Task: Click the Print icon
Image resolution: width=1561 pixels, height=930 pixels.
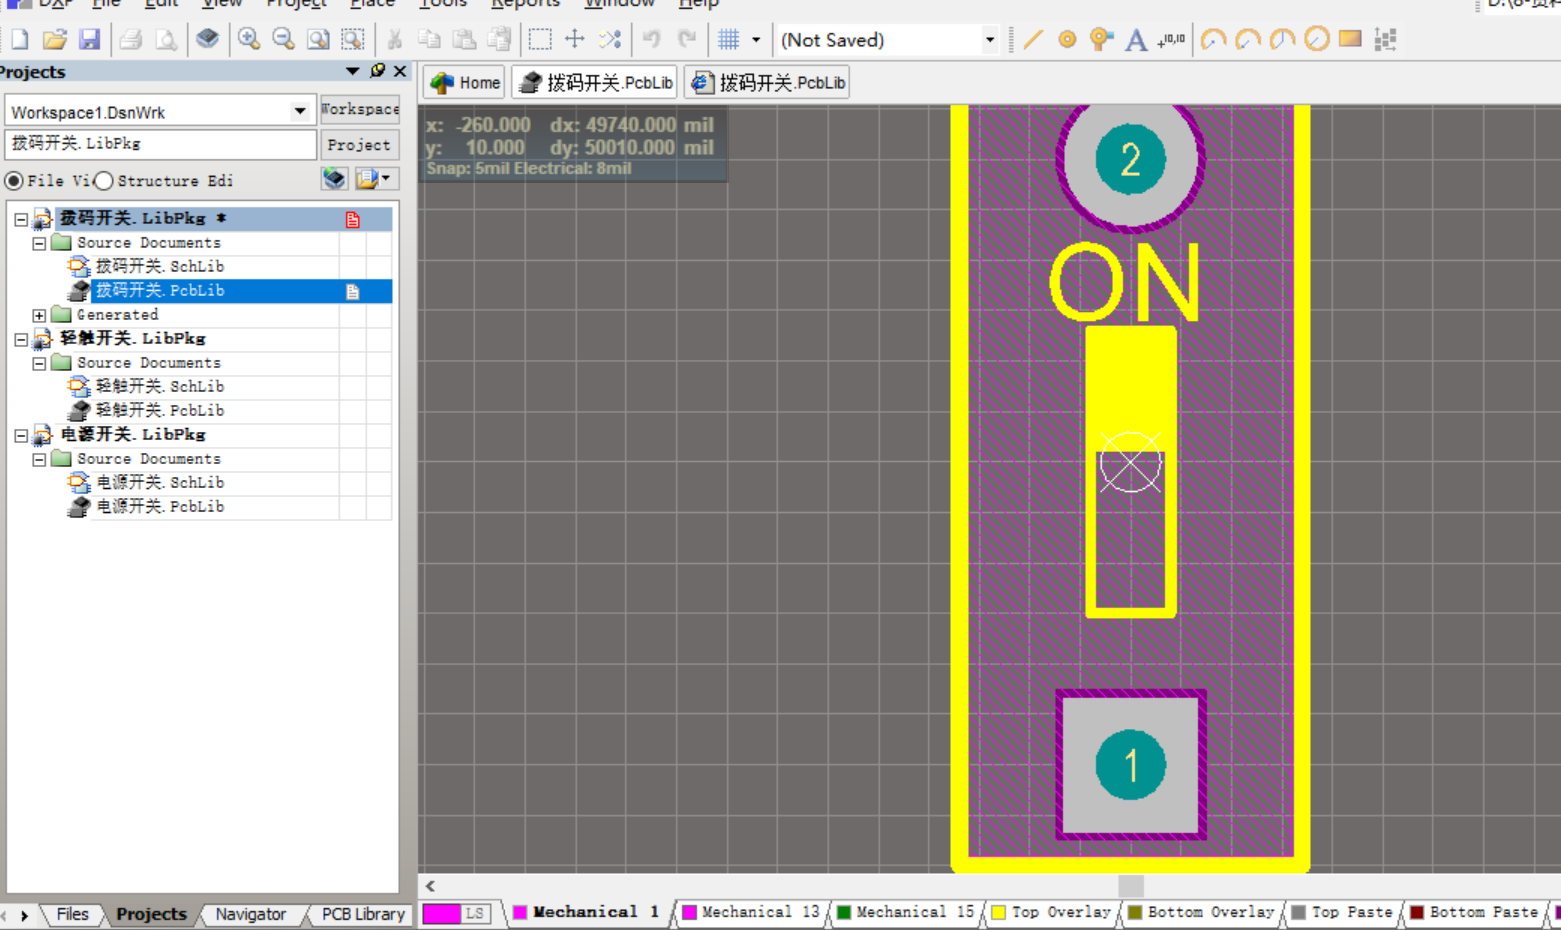Action: click(x=131, y=40)
